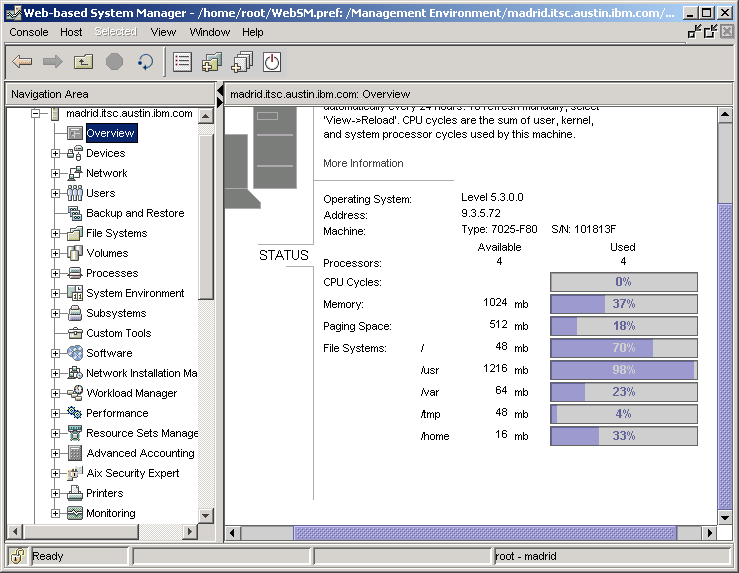739x573 pixels.
Task: Click the Performance gears icon
Action: pyautogui.click(x=75, y=413)
